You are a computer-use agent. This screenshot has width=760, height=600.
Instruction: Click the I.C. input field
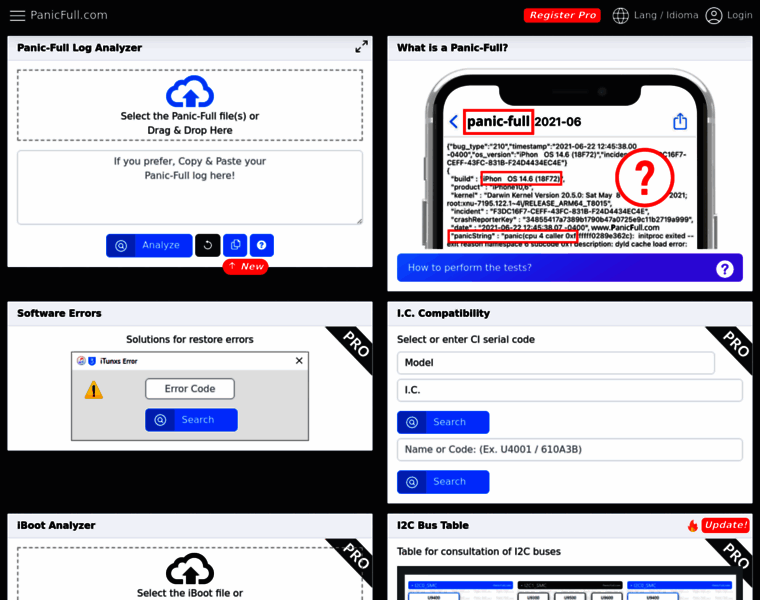point(569,390)
